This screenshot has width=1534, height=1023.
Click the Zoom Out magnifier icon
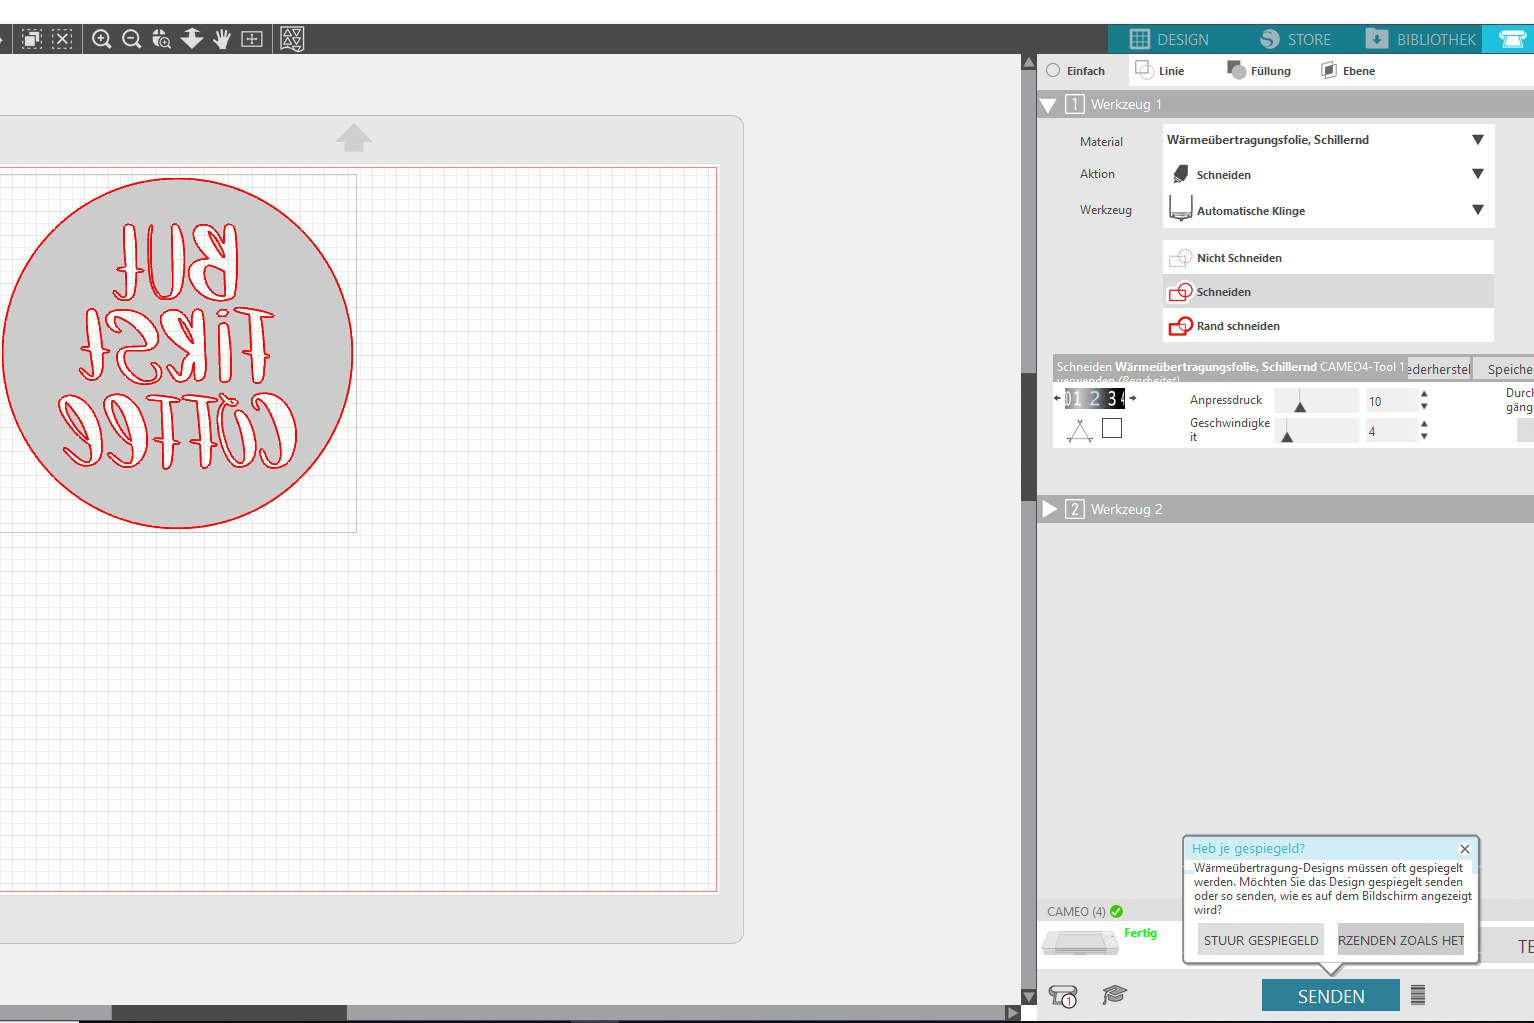coord(131,39)
